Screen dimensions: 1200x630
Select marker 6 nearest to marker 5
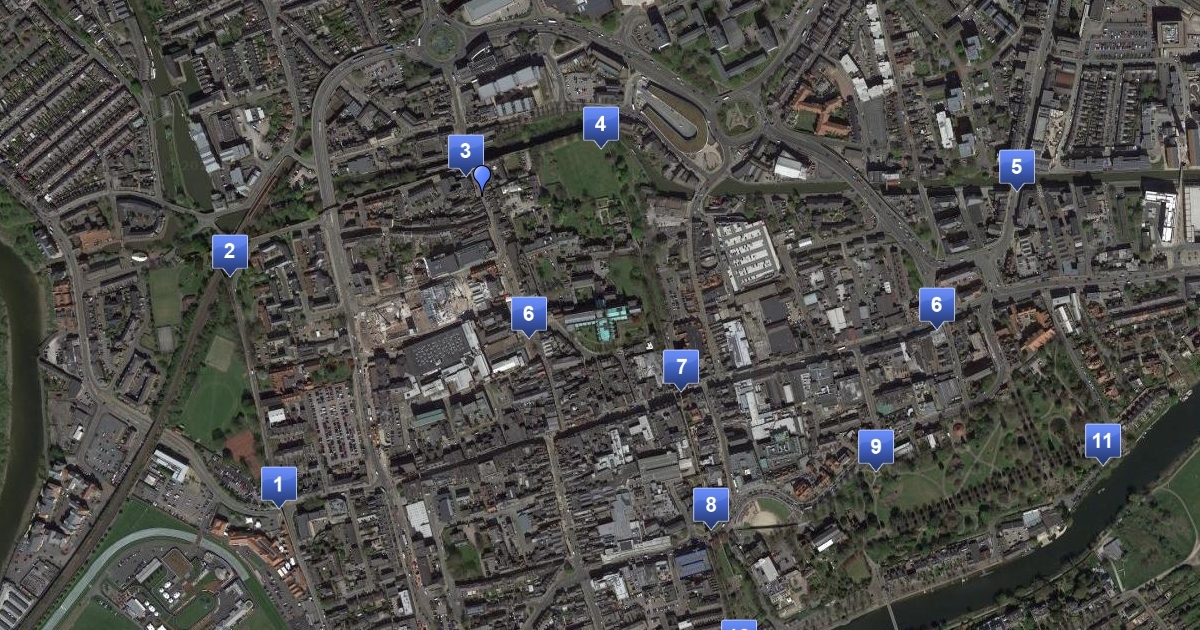[937, 306]
